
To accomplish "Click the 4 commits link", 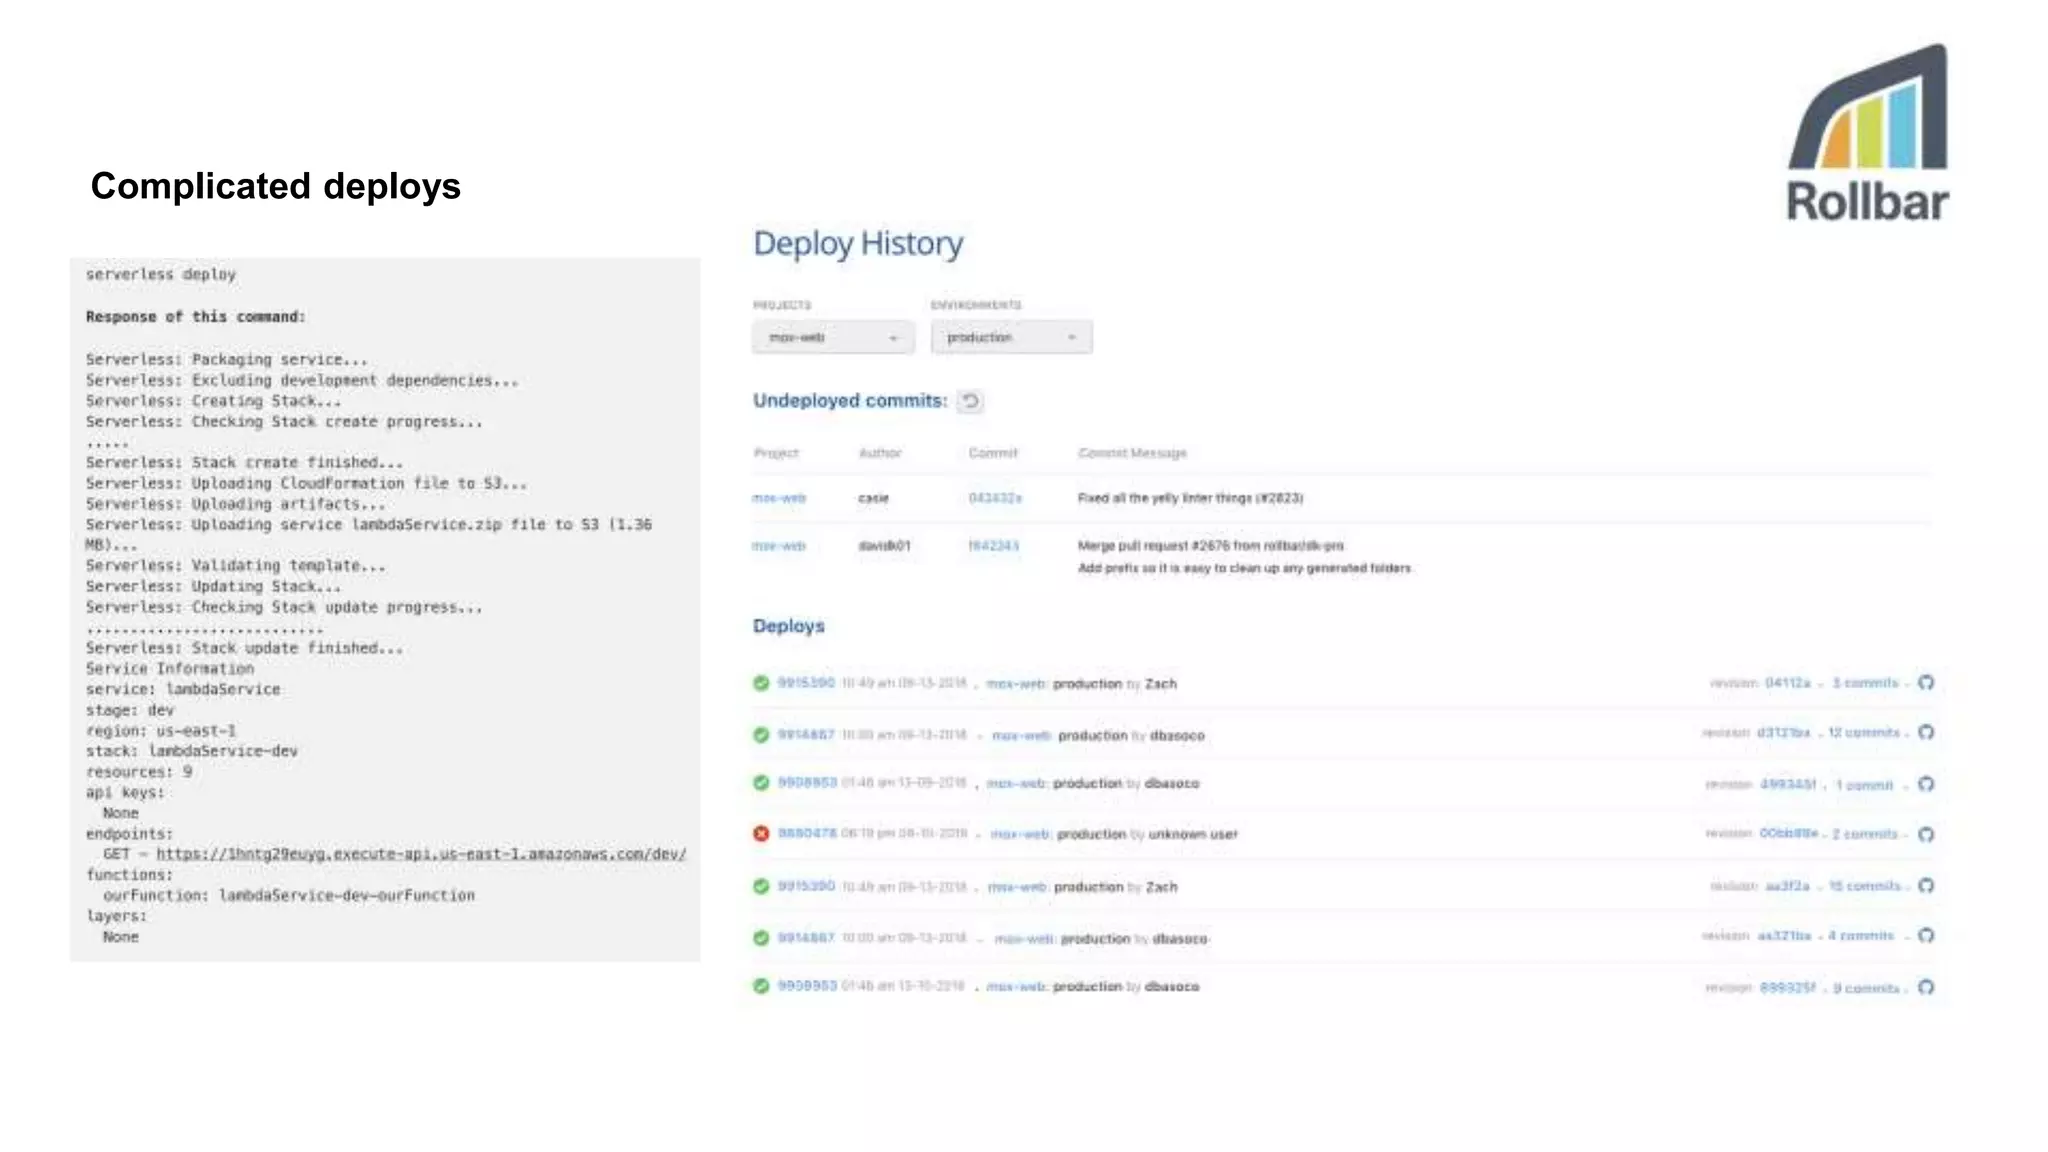I will tap(1861, 936).
